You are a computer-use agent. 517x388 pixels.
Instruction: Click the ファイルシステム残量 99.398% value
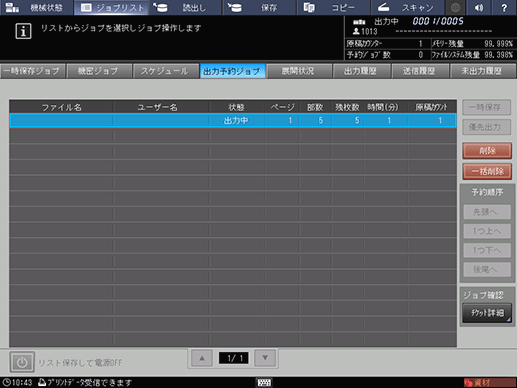click(x=498, y=55)
